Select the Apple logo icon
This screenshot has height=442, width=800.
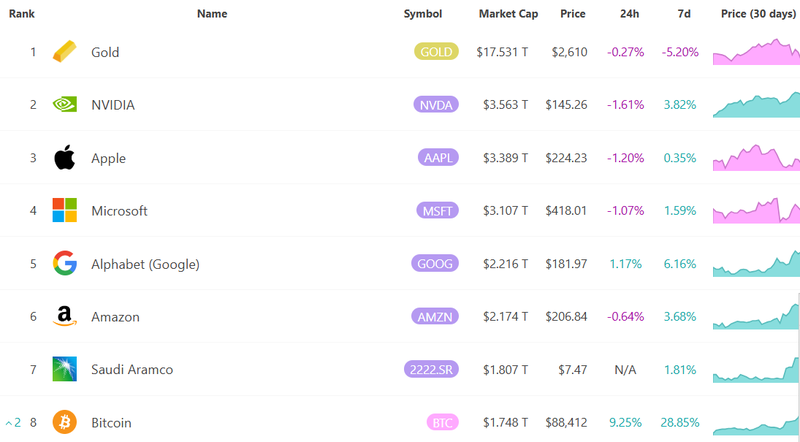[65, 157]
